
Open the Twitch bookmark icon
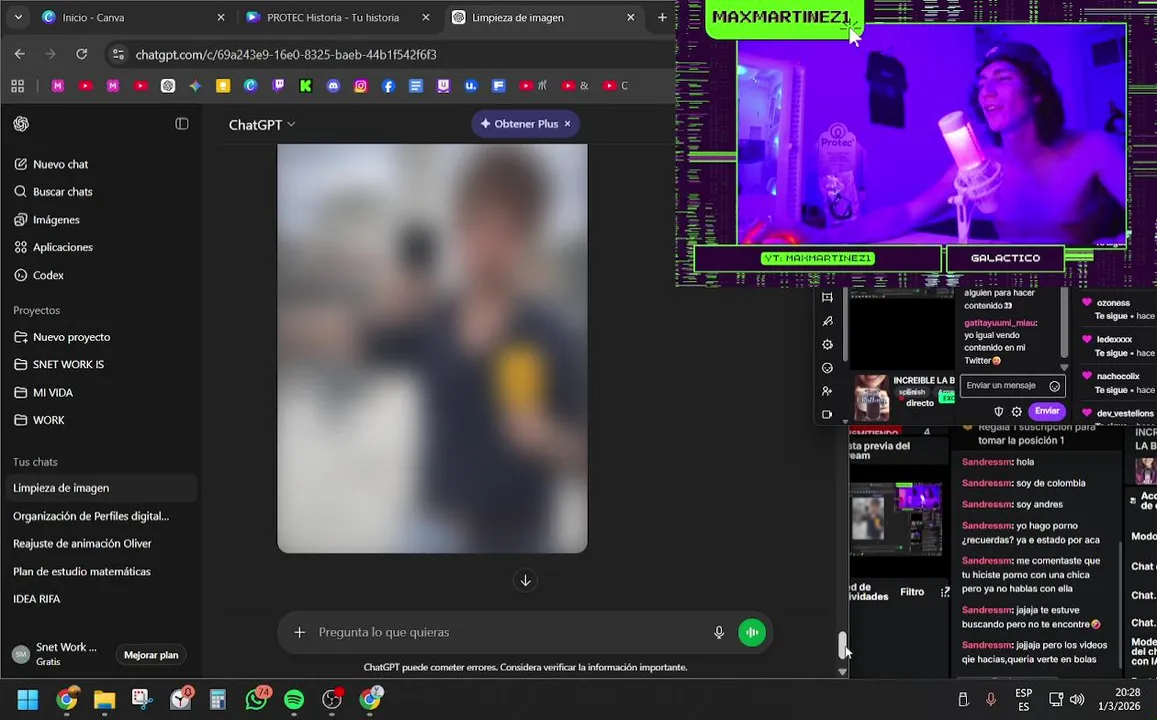click(x=278, y=86)
